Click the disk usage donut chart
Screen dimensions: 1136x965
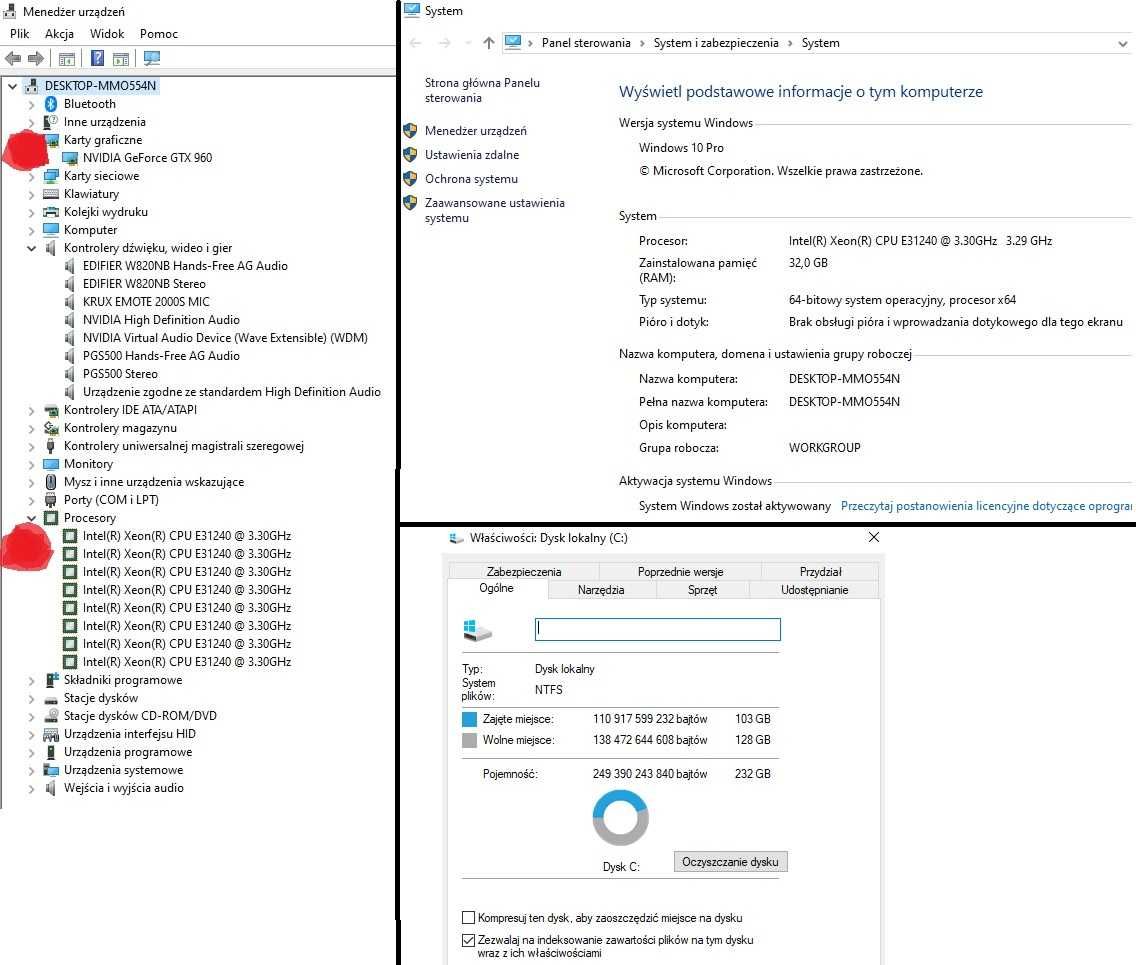(x=620, y=817)
